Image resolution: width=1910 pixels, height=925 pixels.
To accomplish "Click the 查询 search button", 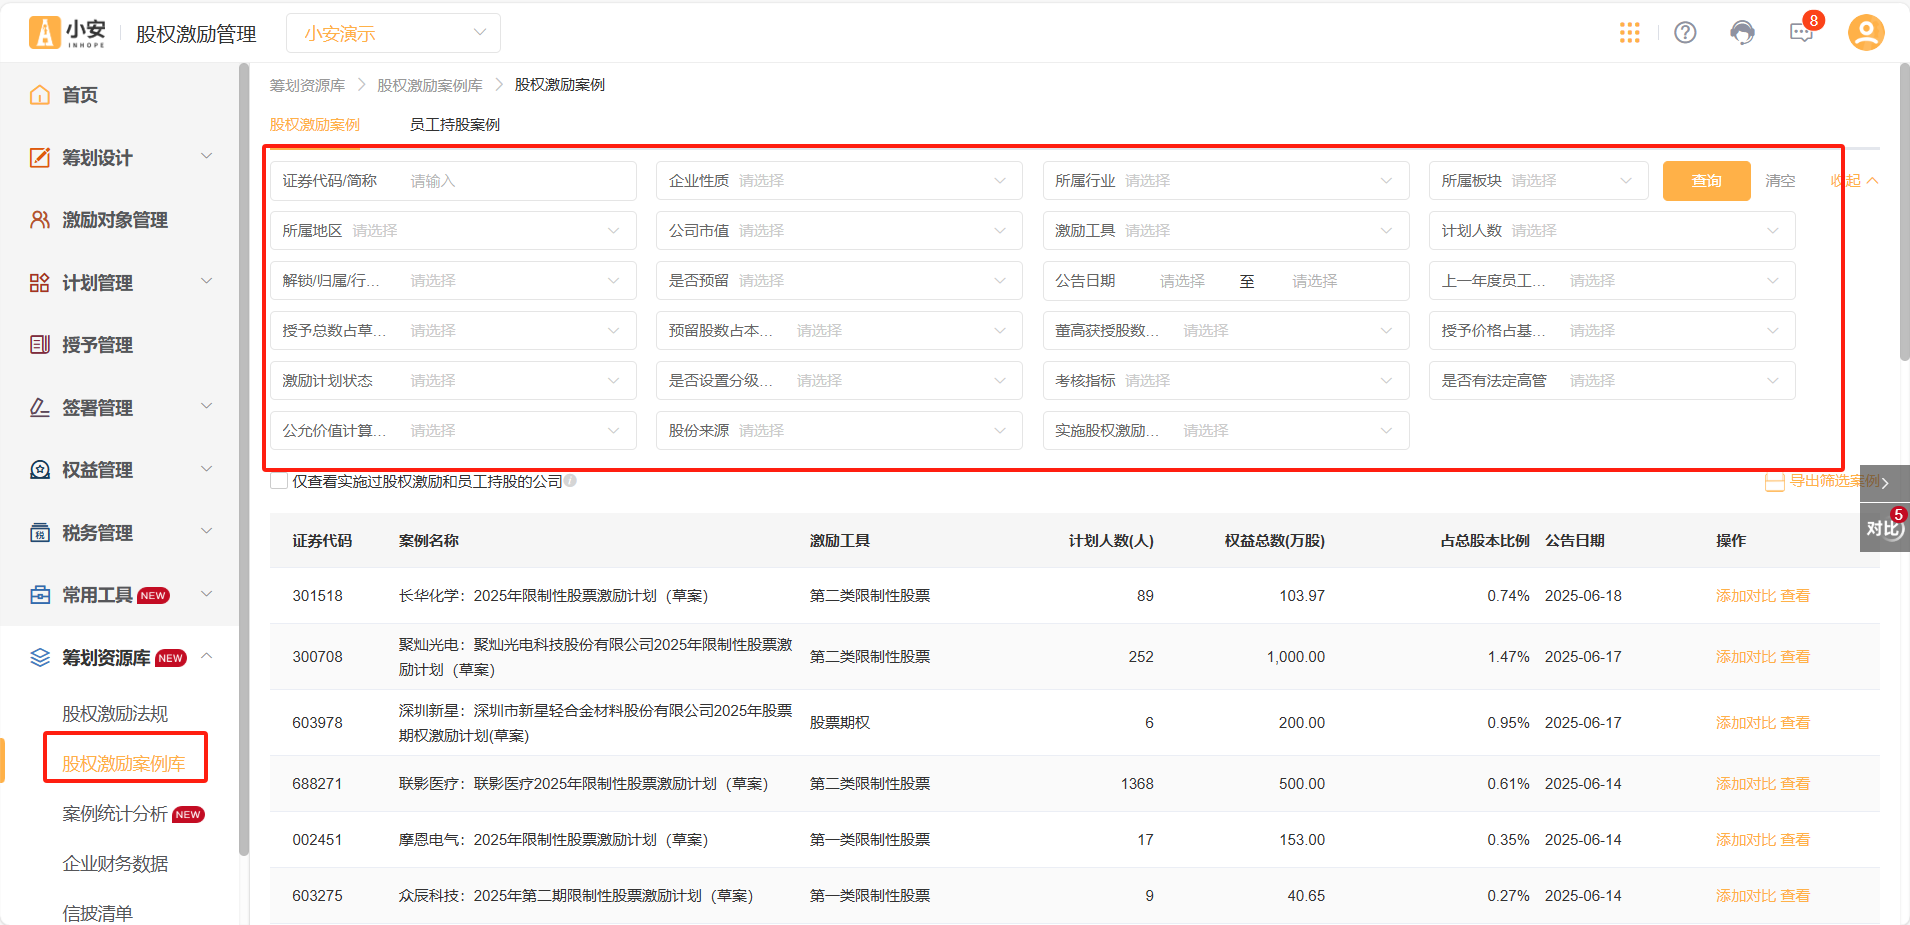I will pos(1706,181).
